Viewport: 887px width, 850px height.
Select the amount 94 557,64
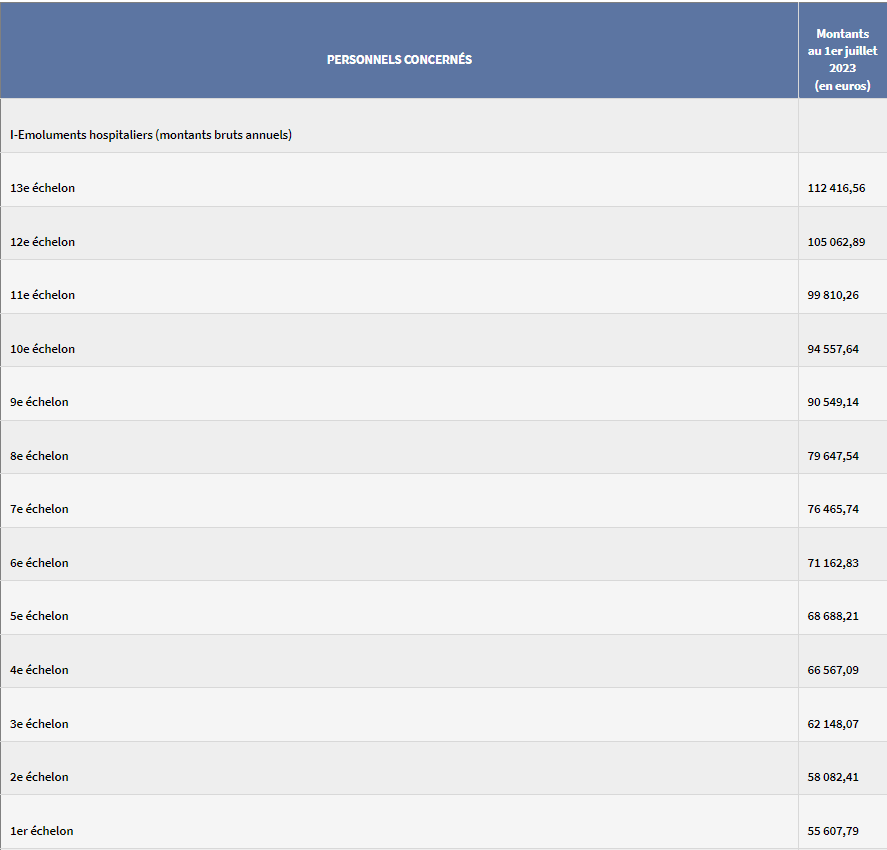tap(833, 349)
